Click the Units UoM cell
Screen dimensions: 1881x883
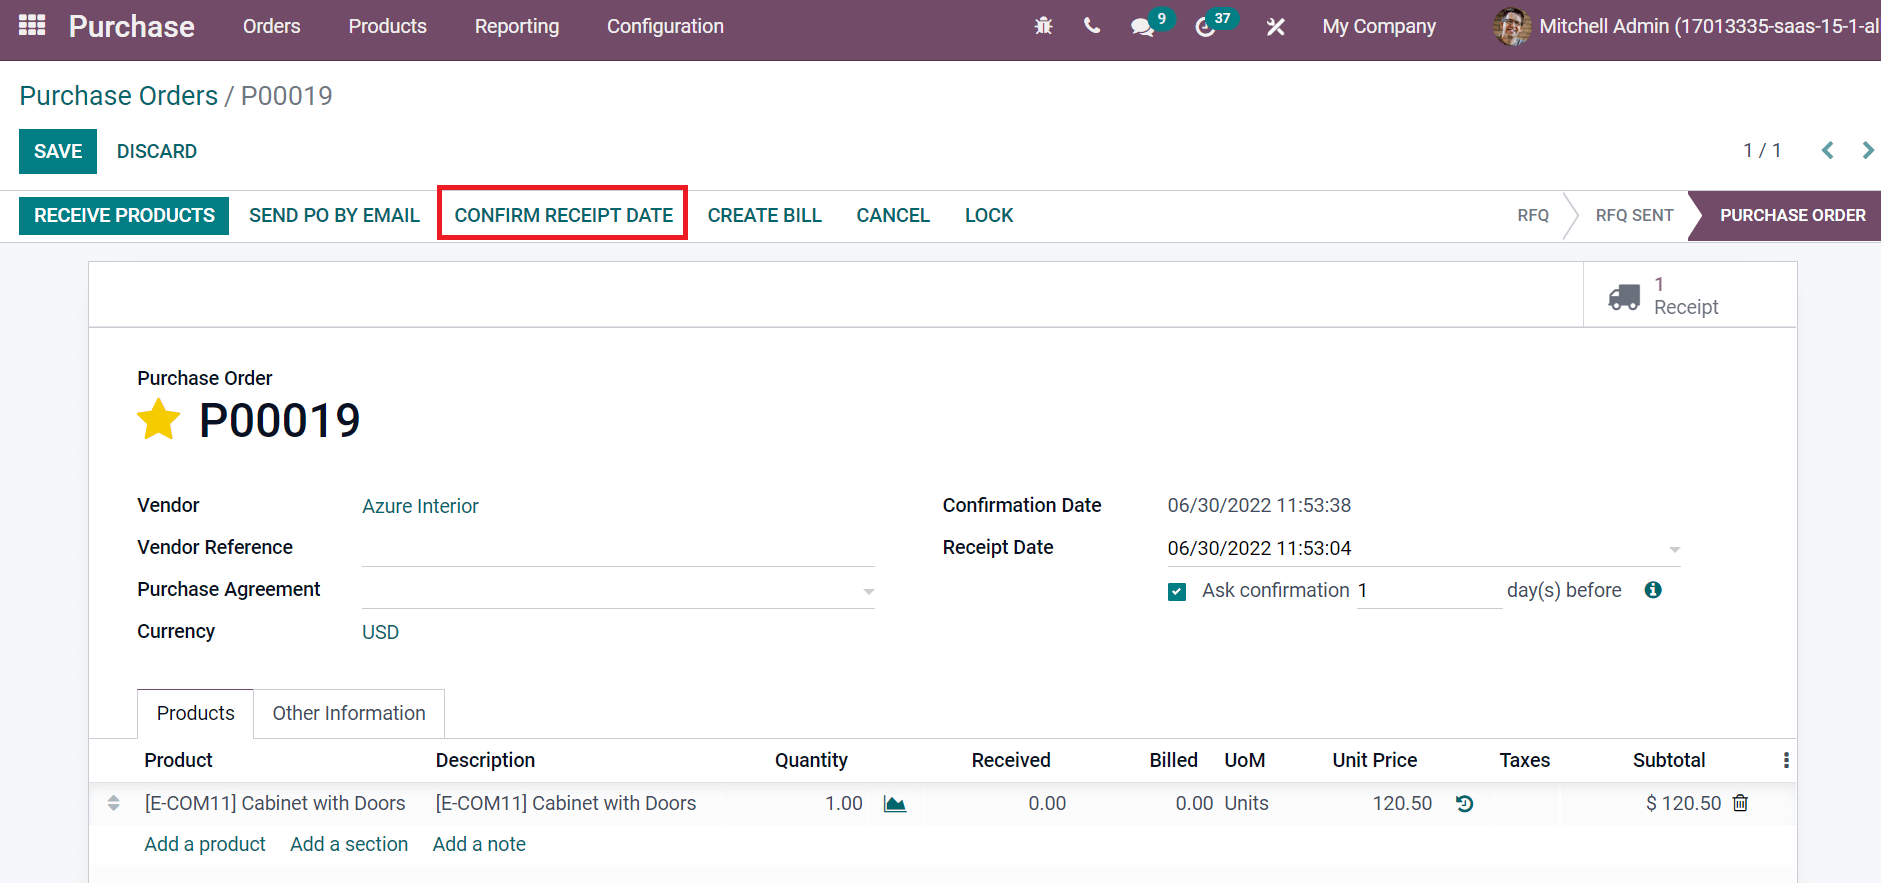click(1247, 803)
